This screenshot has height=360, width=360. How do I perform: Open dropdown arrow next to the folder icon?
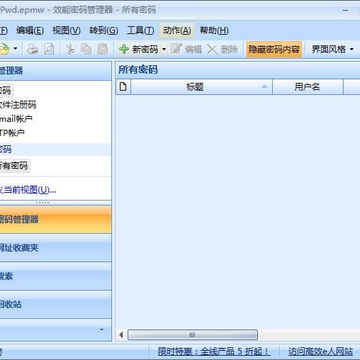click(x=15, y=49)
